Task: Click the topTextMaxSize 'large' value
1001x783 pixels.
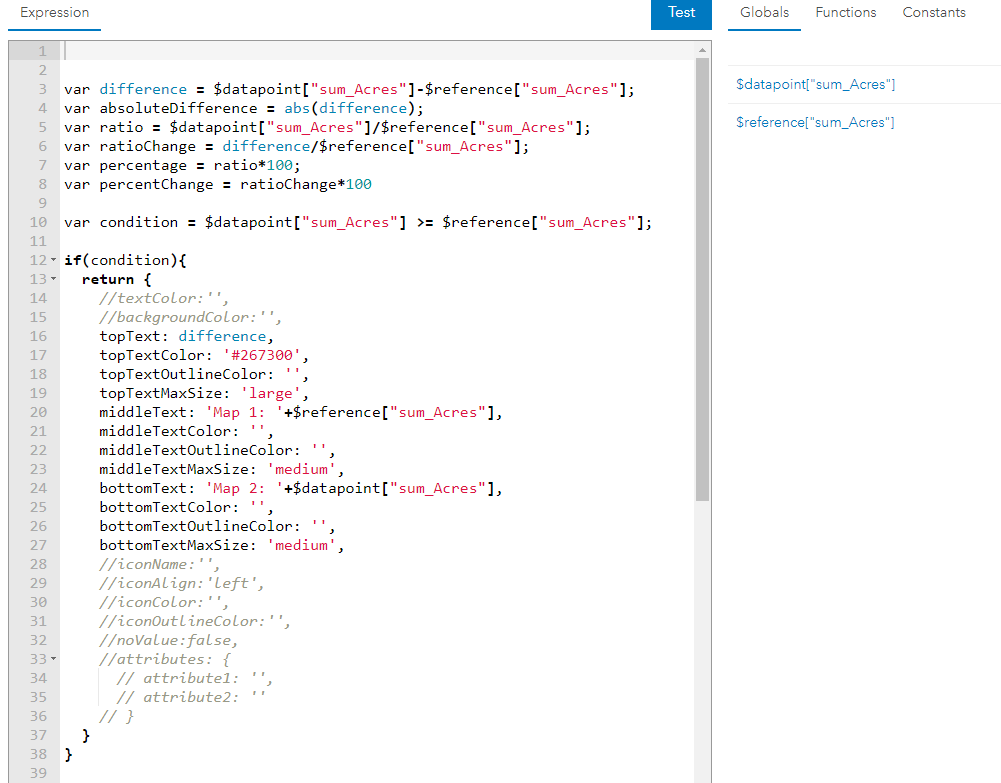Action: tap(271, 393)
